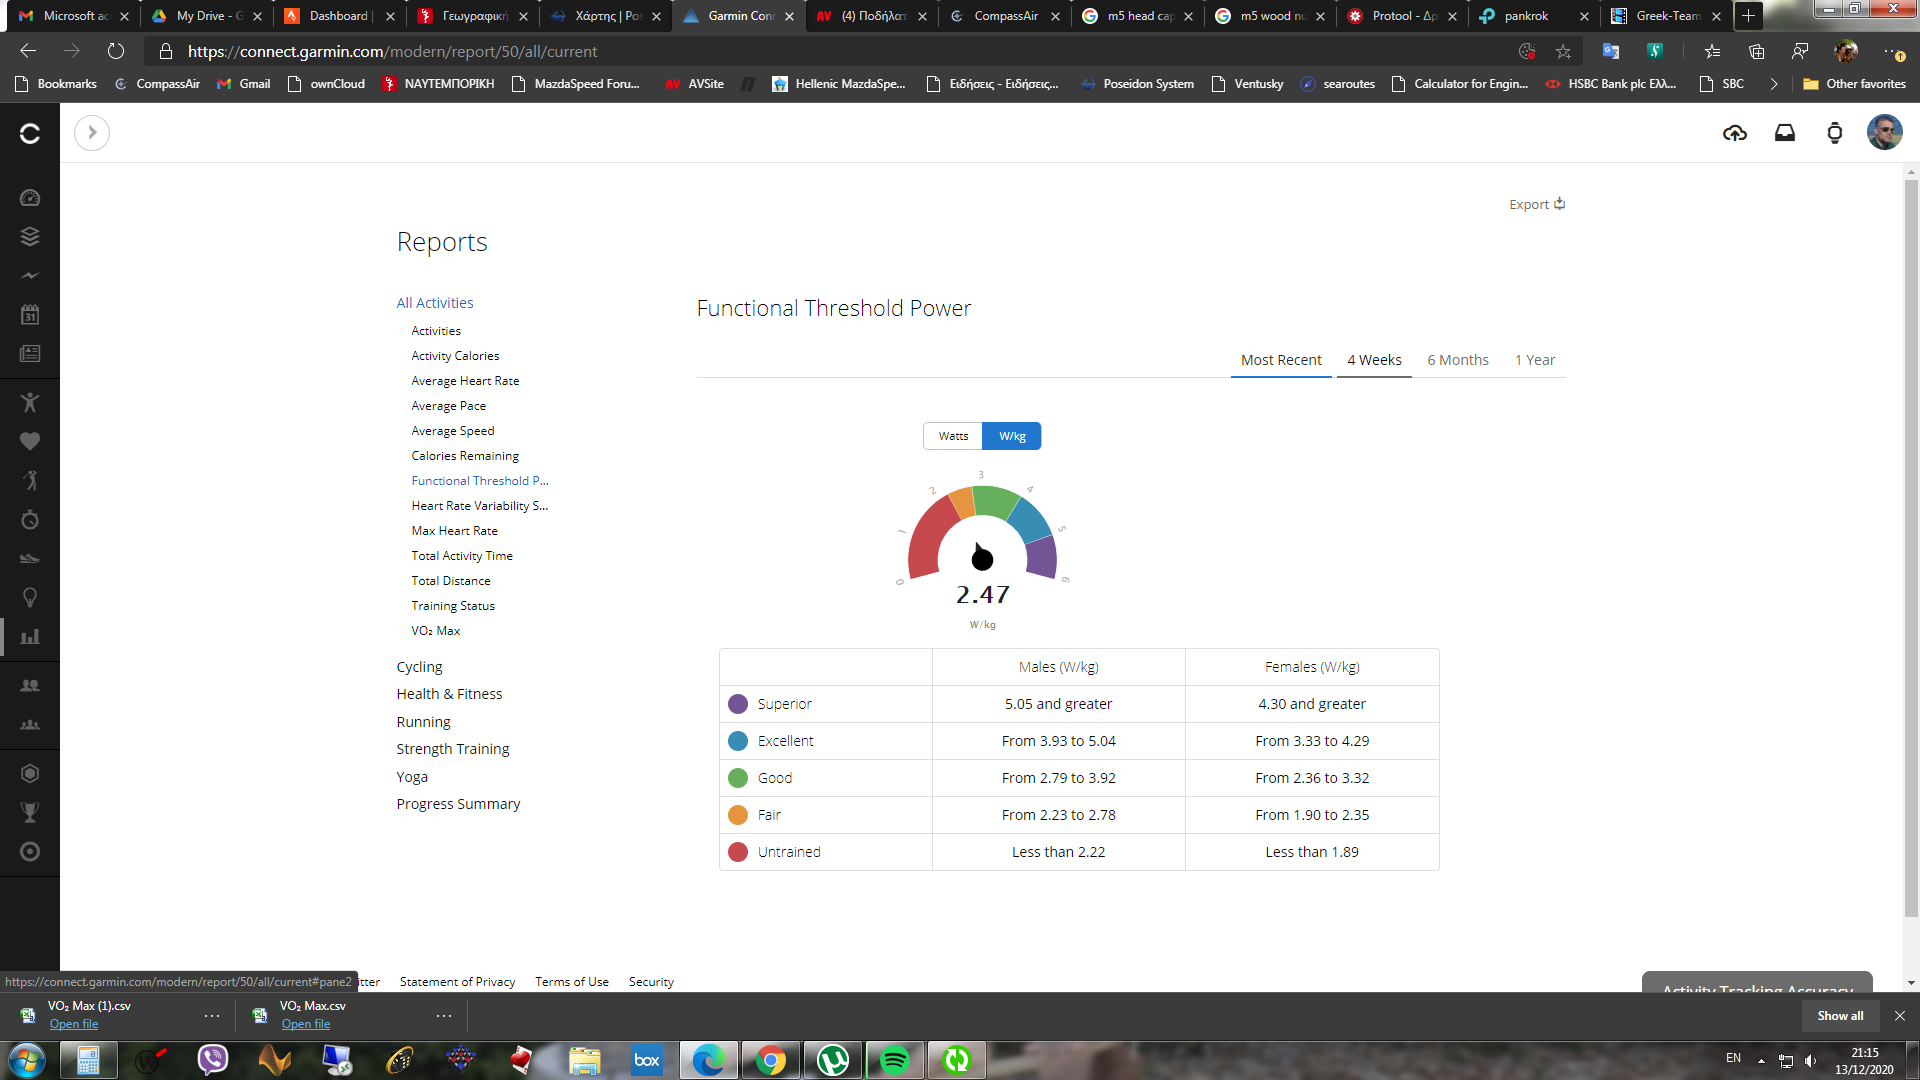Screen dimensions: 1920x1080
Task: Expand the Cycling report group
Action: [x=419, y=667]
